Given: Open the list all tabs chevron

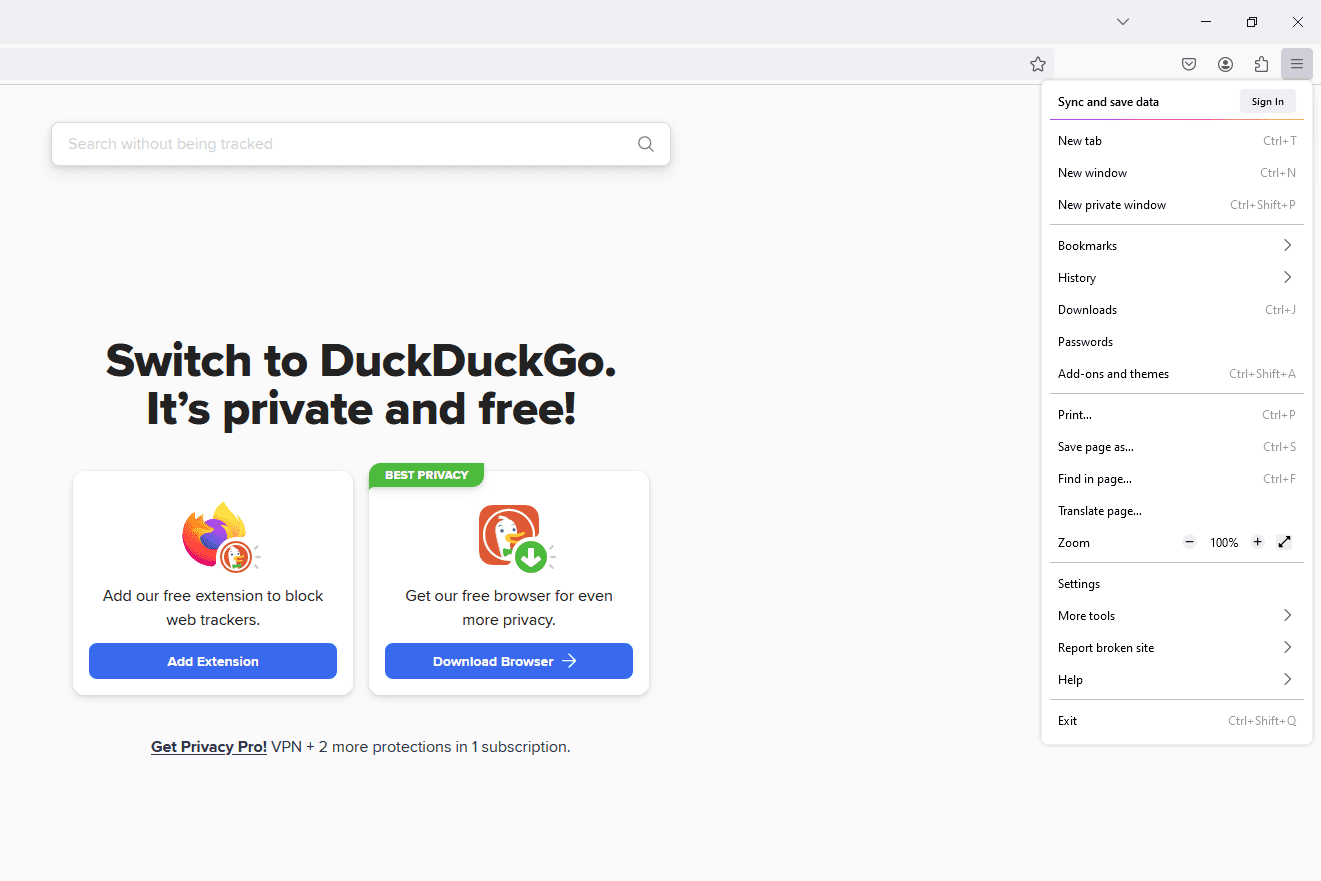Looking at the screenshot, I should click(x=1123, y=22).
